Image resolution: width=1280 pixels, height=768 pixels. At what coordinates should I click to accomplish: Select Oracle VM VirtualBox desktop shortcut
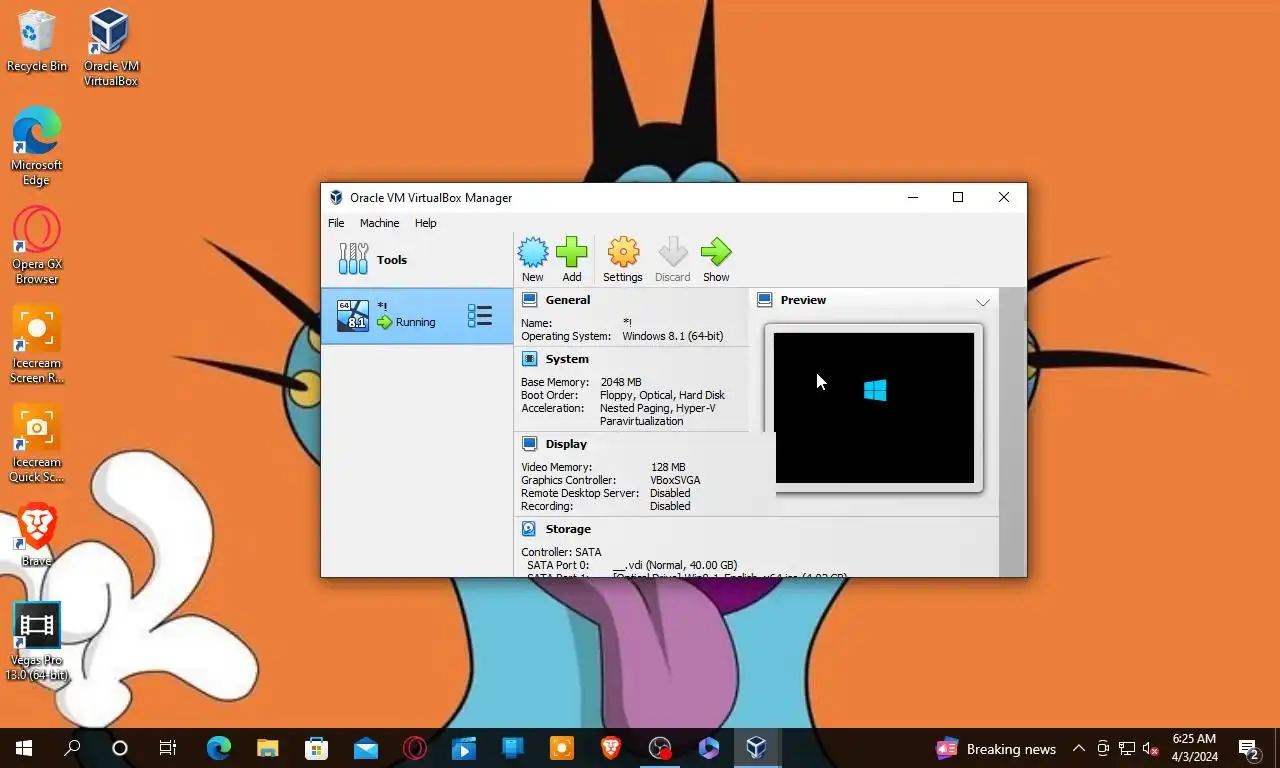click(110, 47)
